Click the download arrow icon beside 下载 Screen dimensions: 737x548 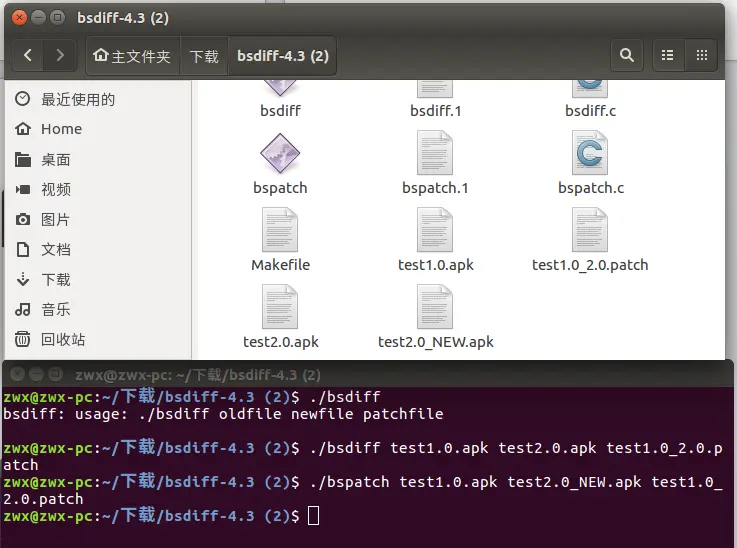point(23,280)
